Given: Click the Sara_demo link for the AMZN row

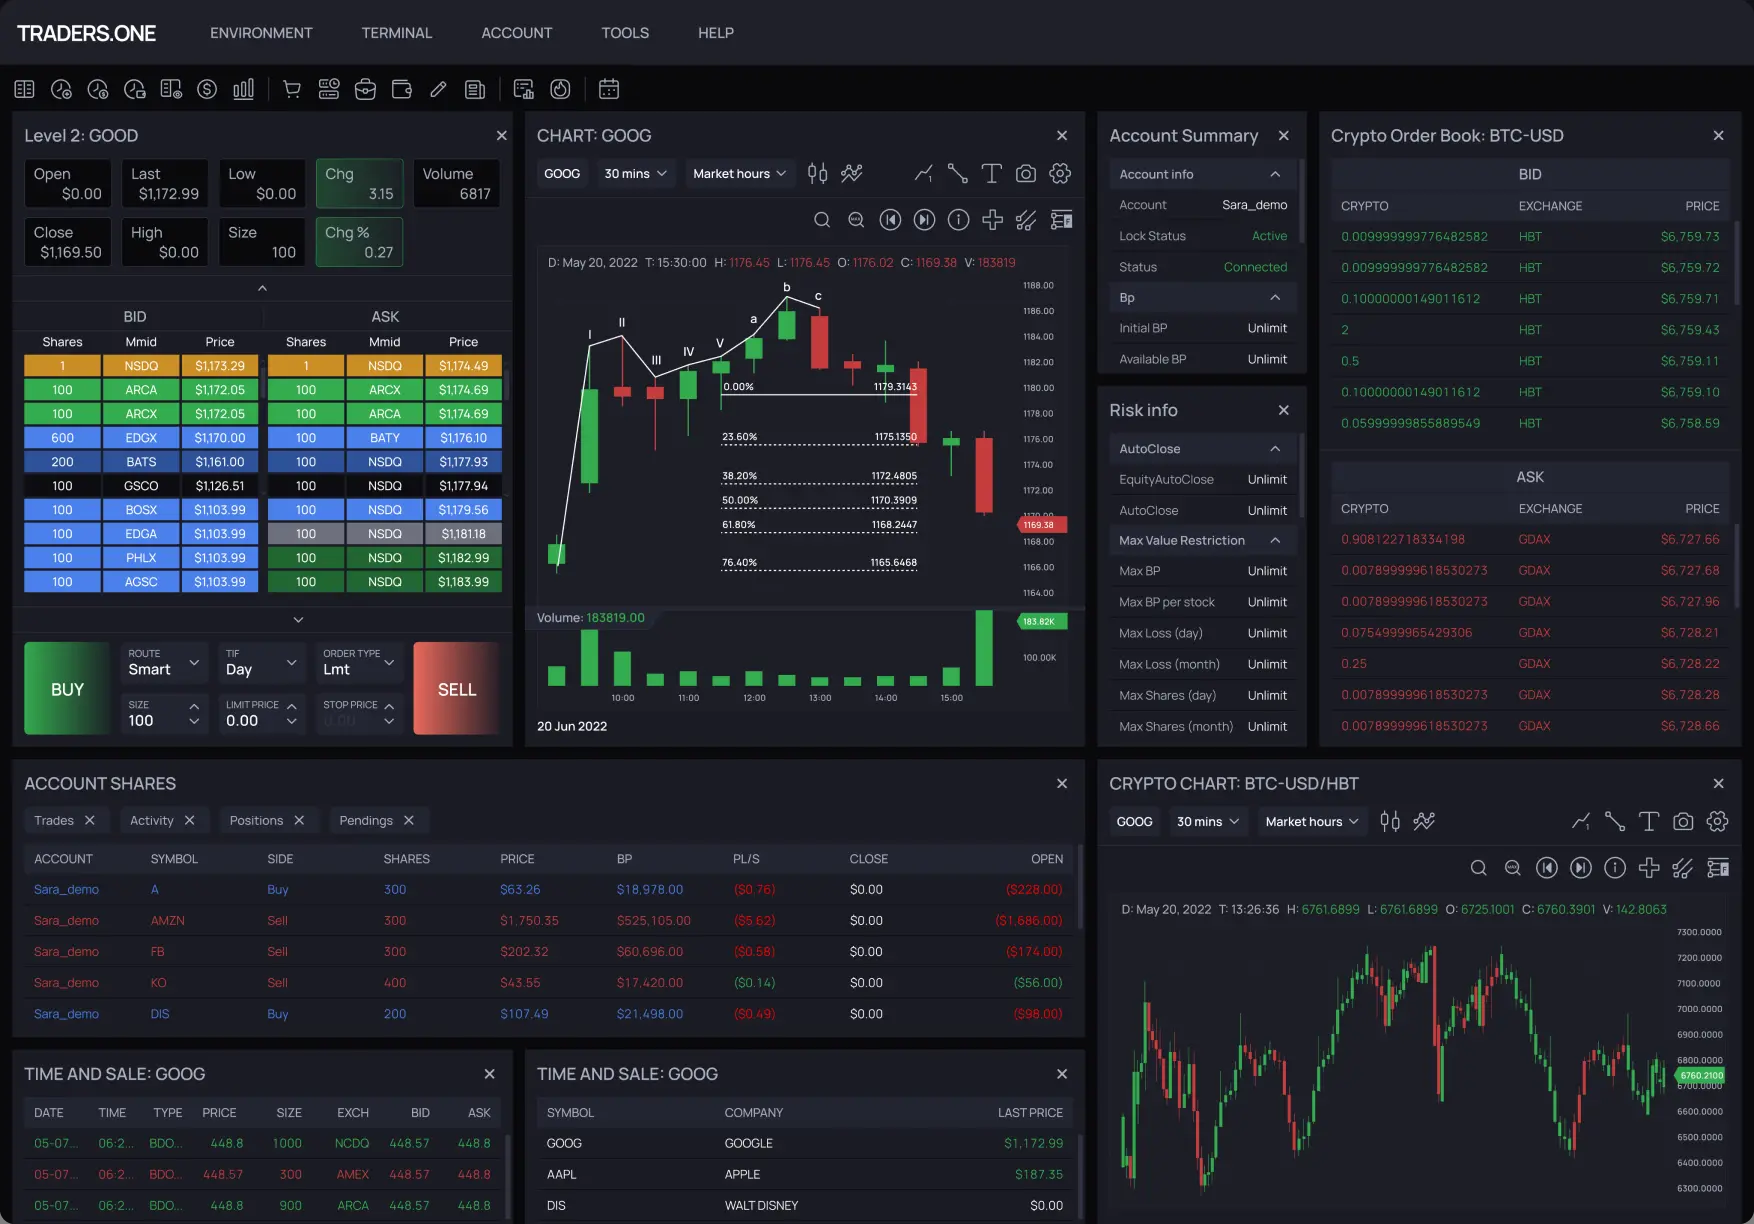Looking at the screenshot, I should pos(66,920).
